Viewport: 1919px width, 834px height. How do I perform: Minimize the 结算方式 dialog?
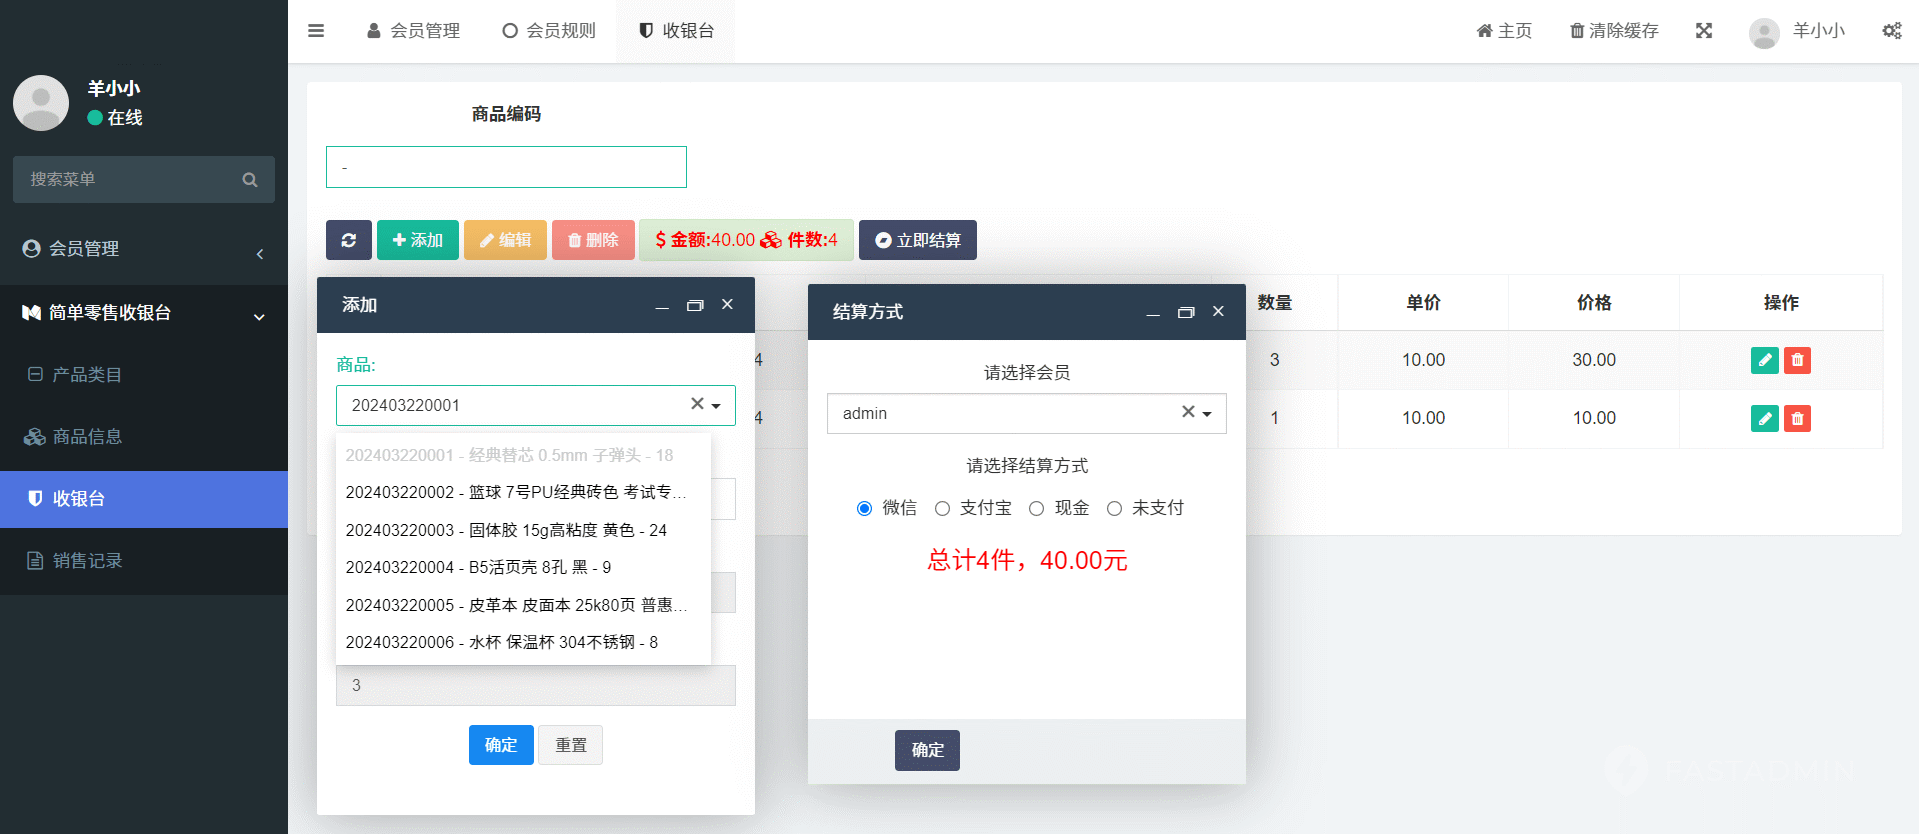click(1153, 313)
